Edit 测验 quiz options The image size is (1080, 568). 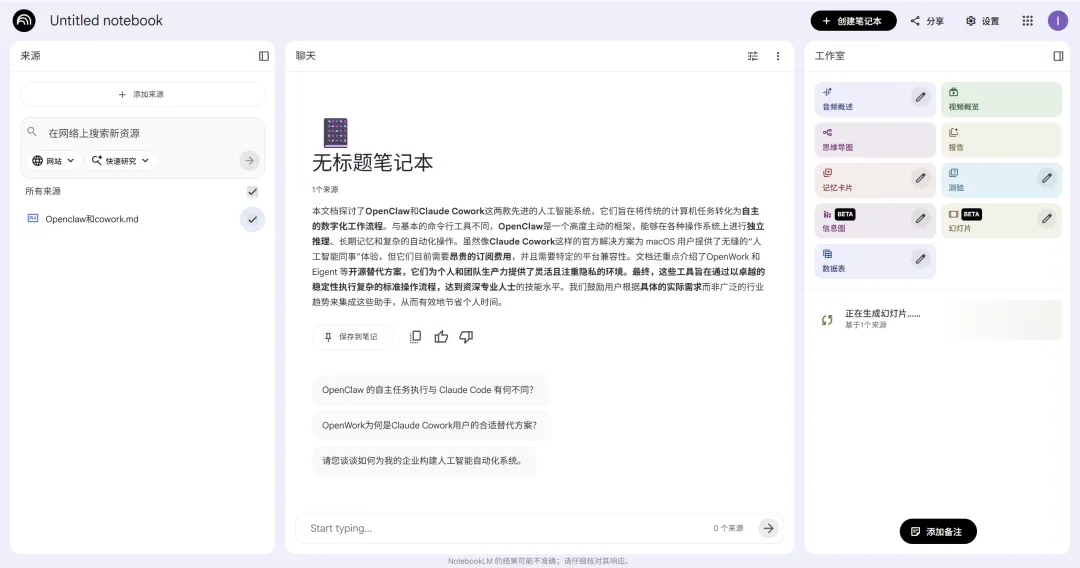(x=1046, y=178)
